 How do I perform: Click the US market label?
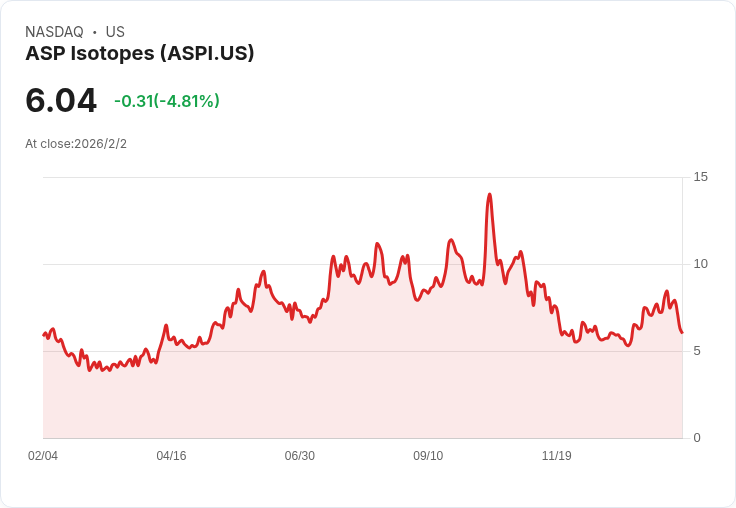pos(115,32)
